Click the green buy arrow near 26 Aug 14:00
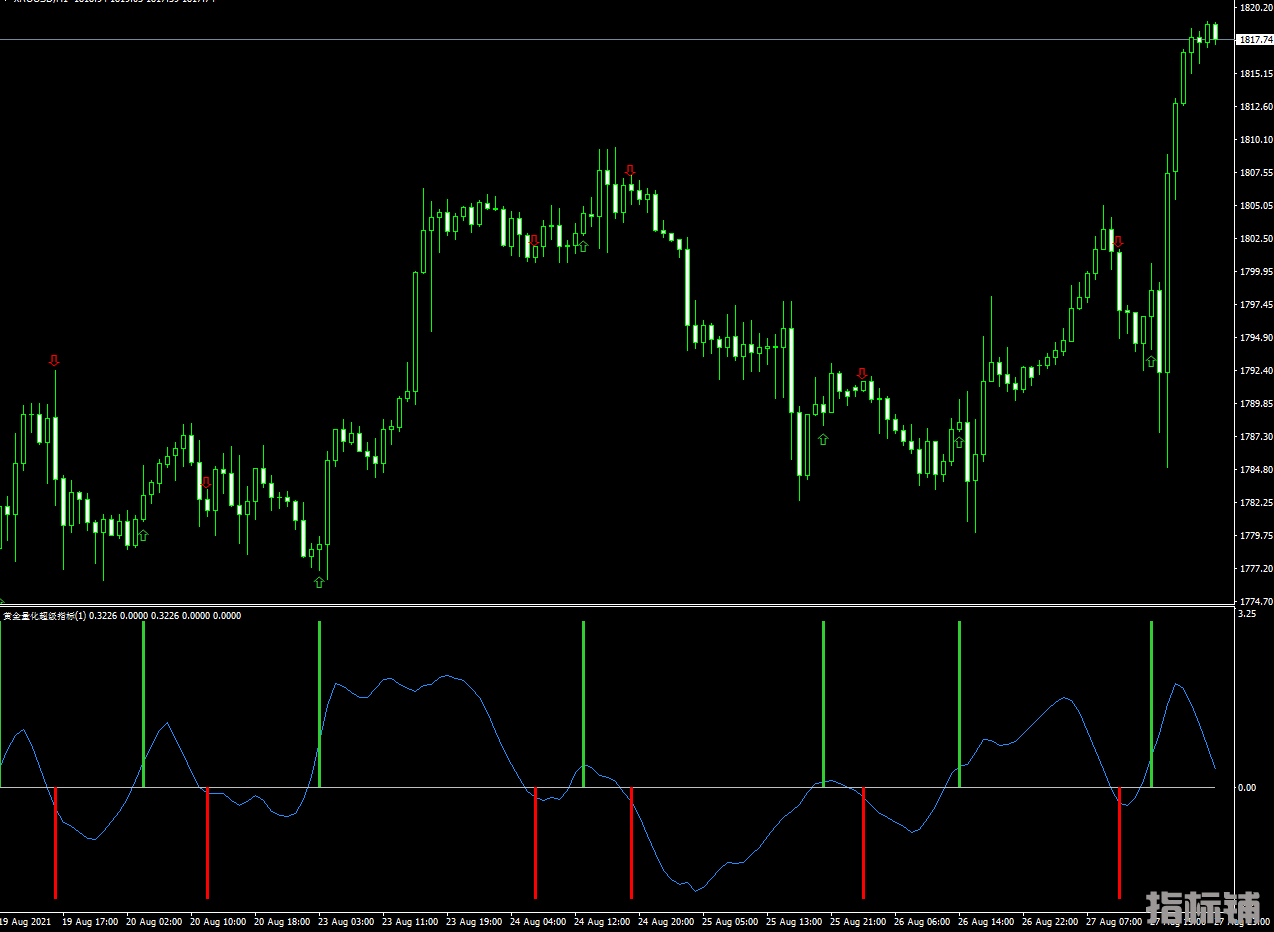1274x932 pixels. coord(959,442)
